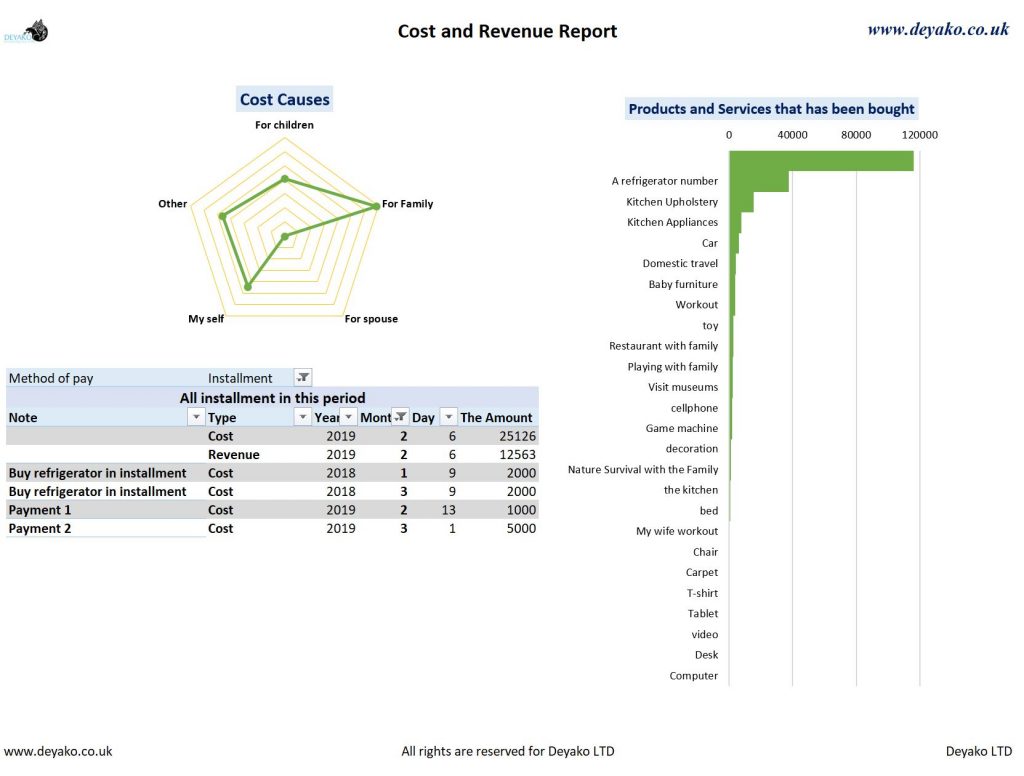Click the For Family radar axis label

tap(406, 203)
